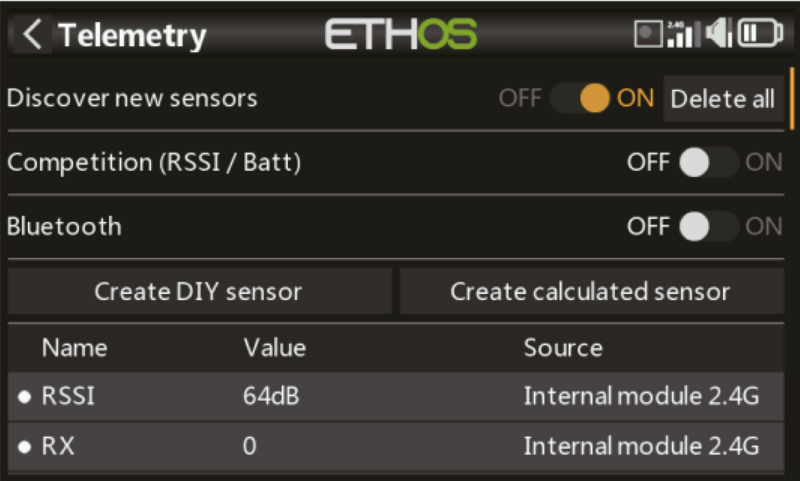Viewport: 800px width, 481px height.
Task: Click the RX sensor bullet indicator
Action: pyautogui.click(x=24, y=446)
